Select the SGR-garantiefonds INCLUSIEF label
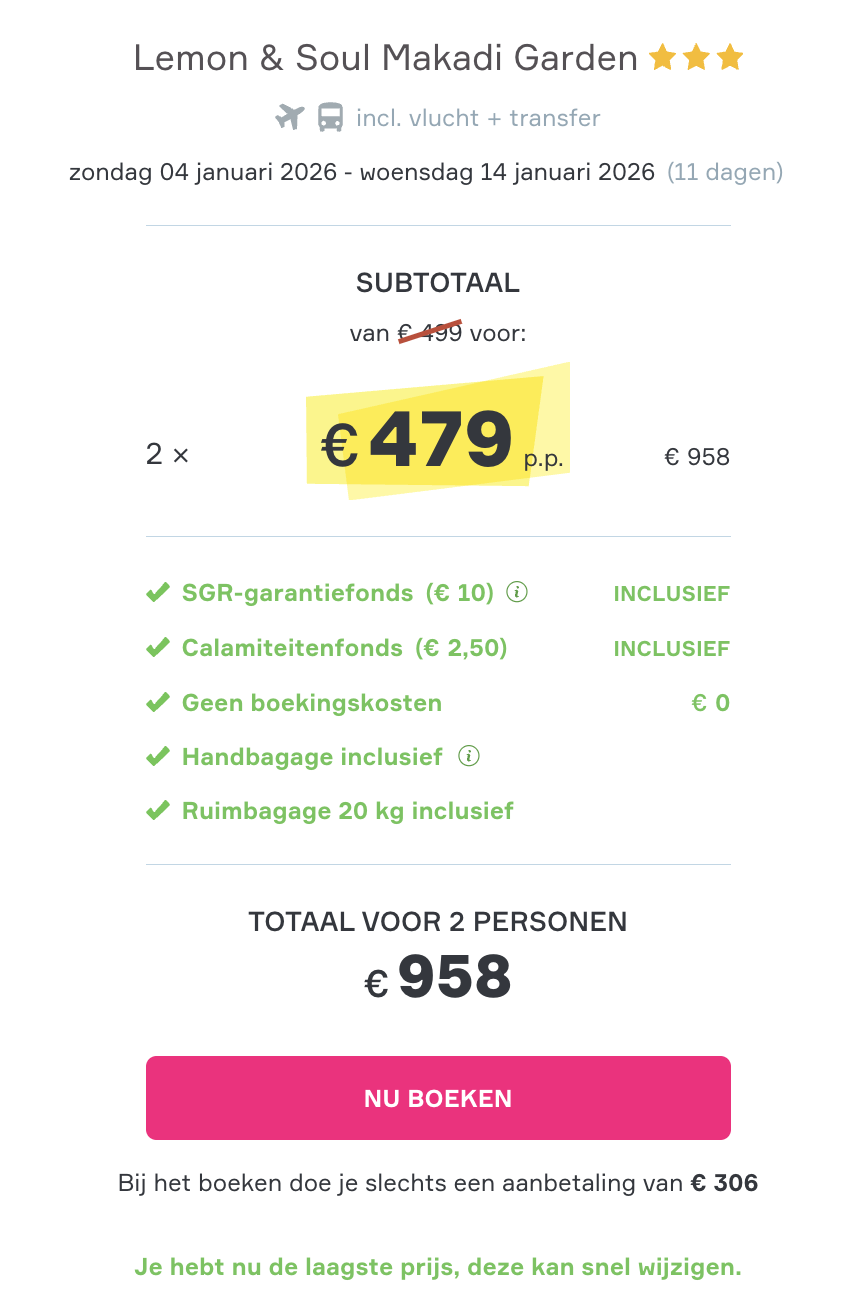 tap(671, 592)
